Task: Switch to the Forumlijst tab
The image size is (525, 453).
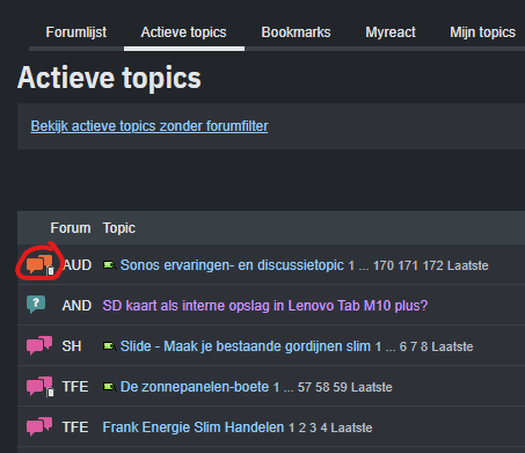Action: [x=76, y=32]
